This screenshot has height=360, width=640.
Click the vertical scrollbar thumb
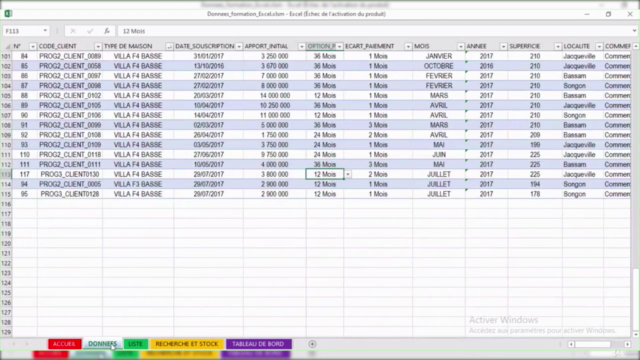coord(636,280)
